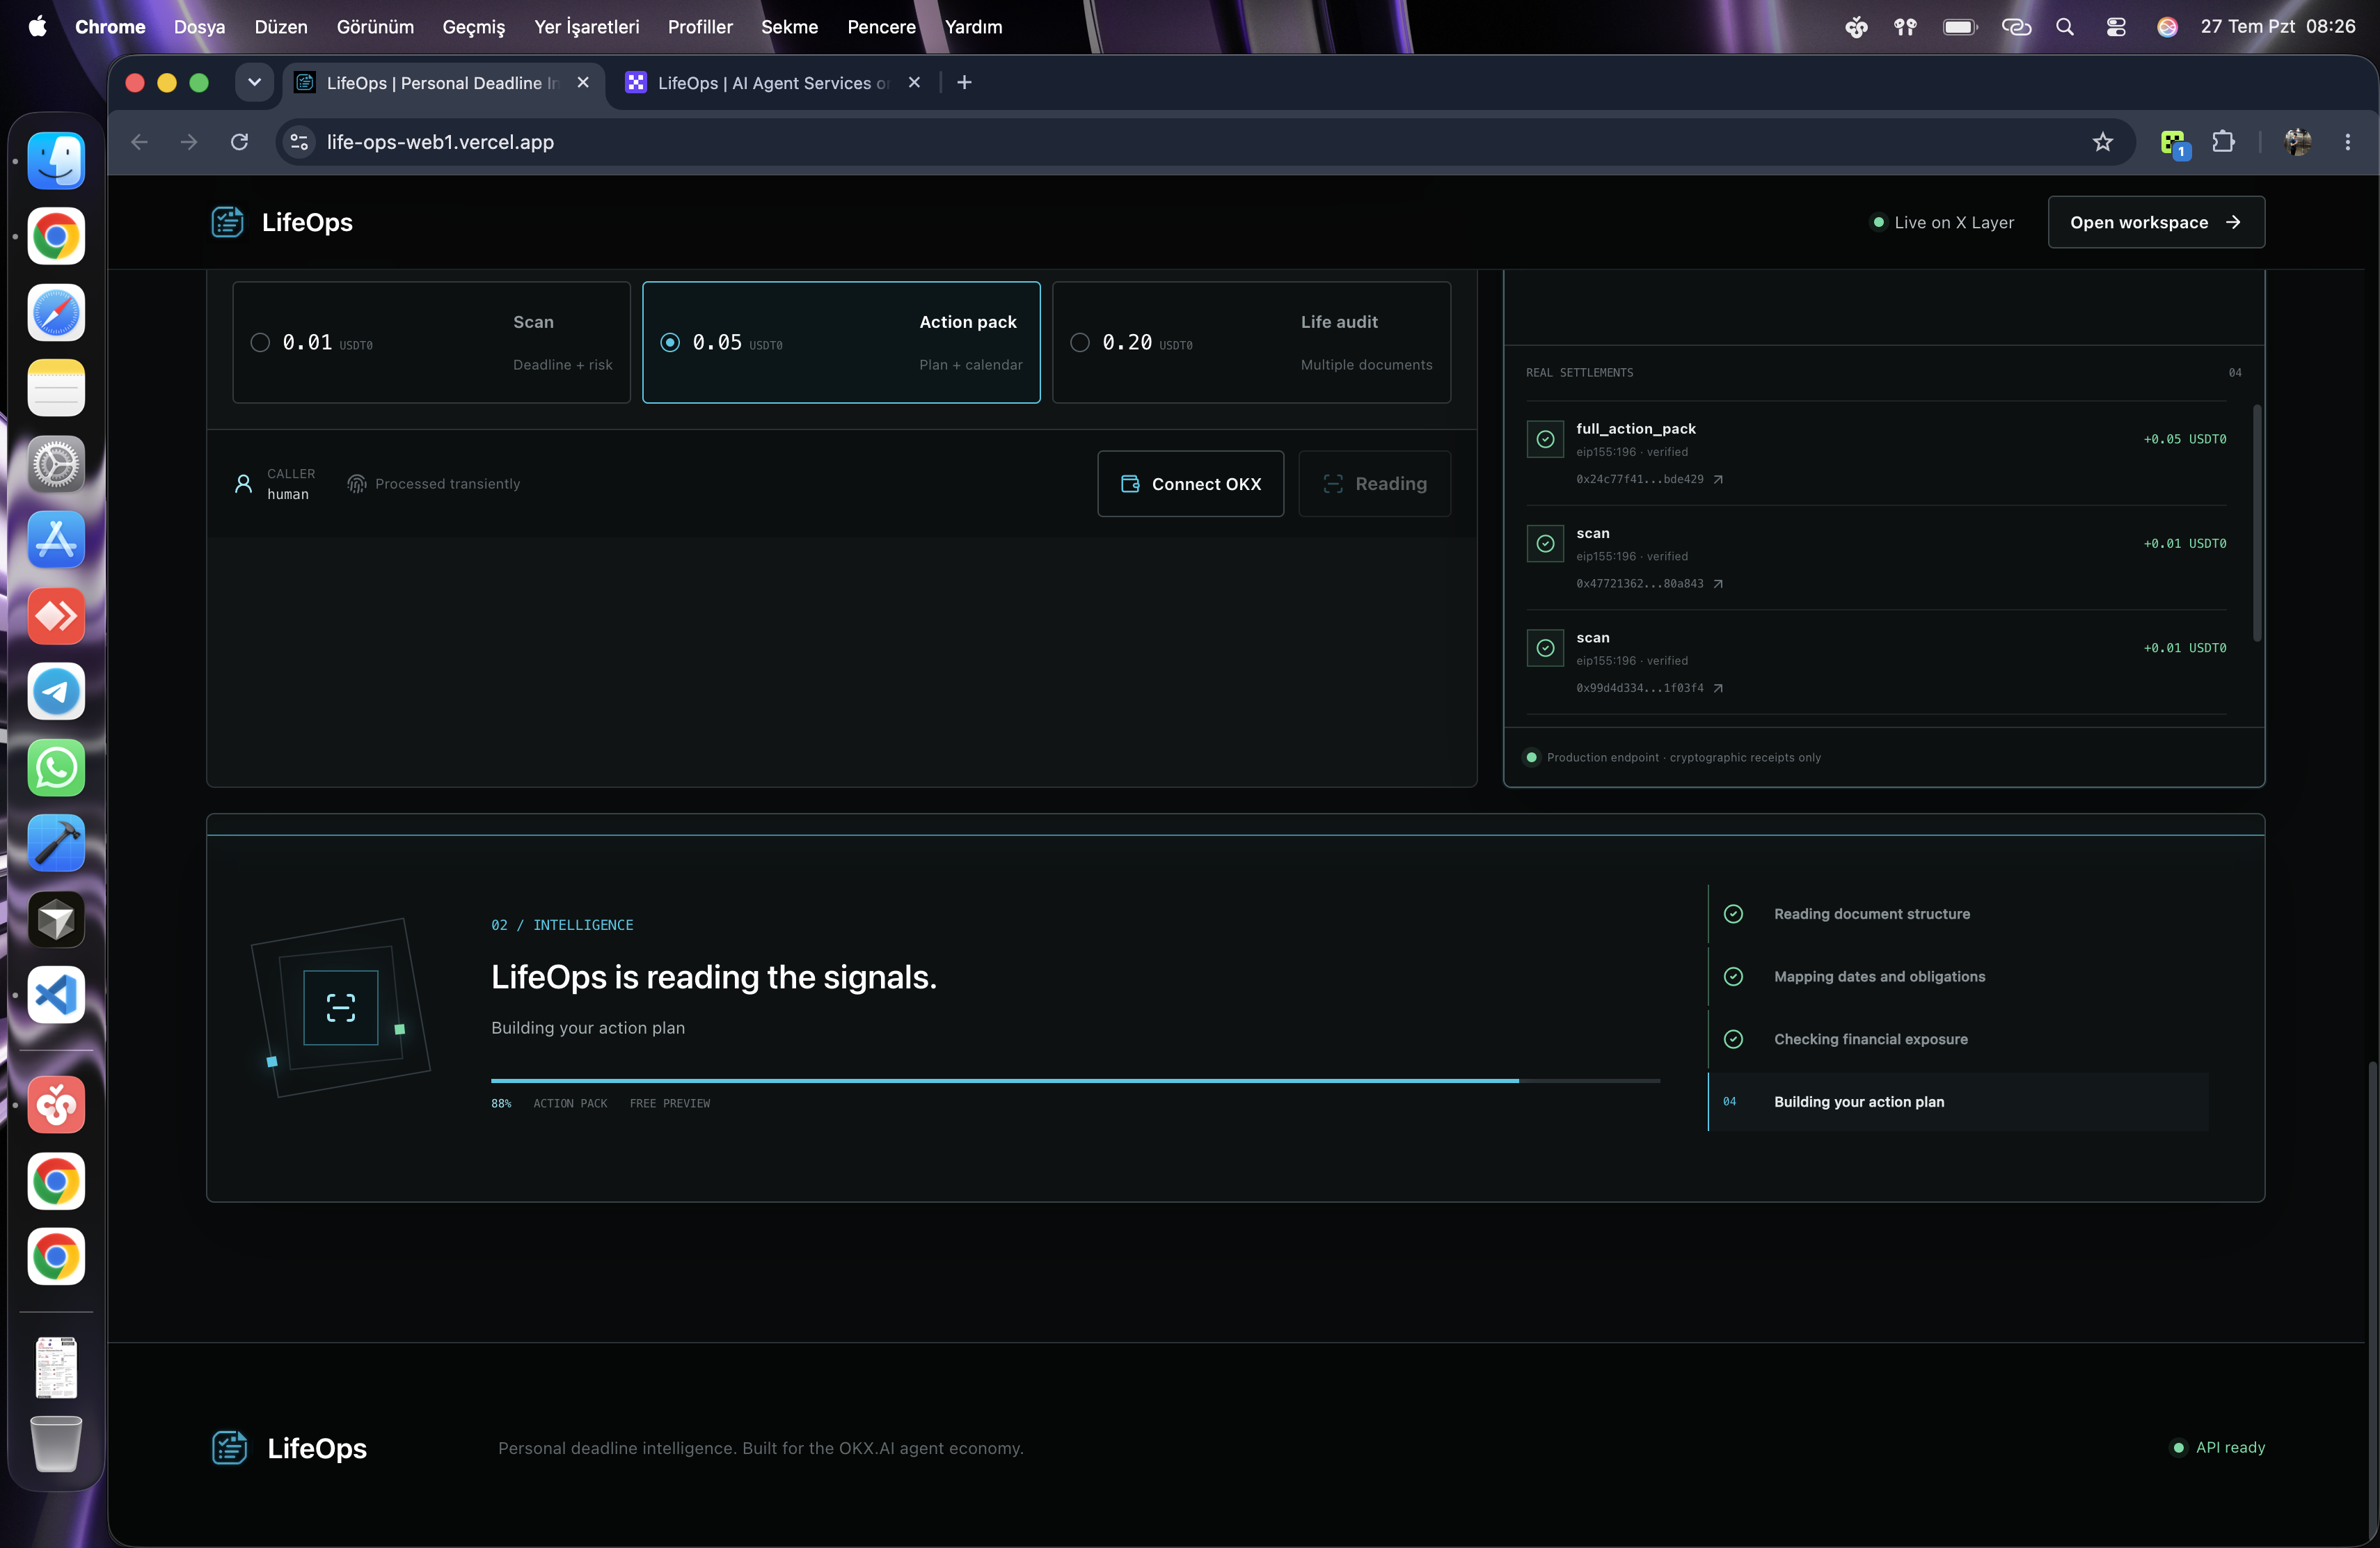2380x1548 pixels.
Task: Click Open workspace button
Action: tap(2156, 222)
